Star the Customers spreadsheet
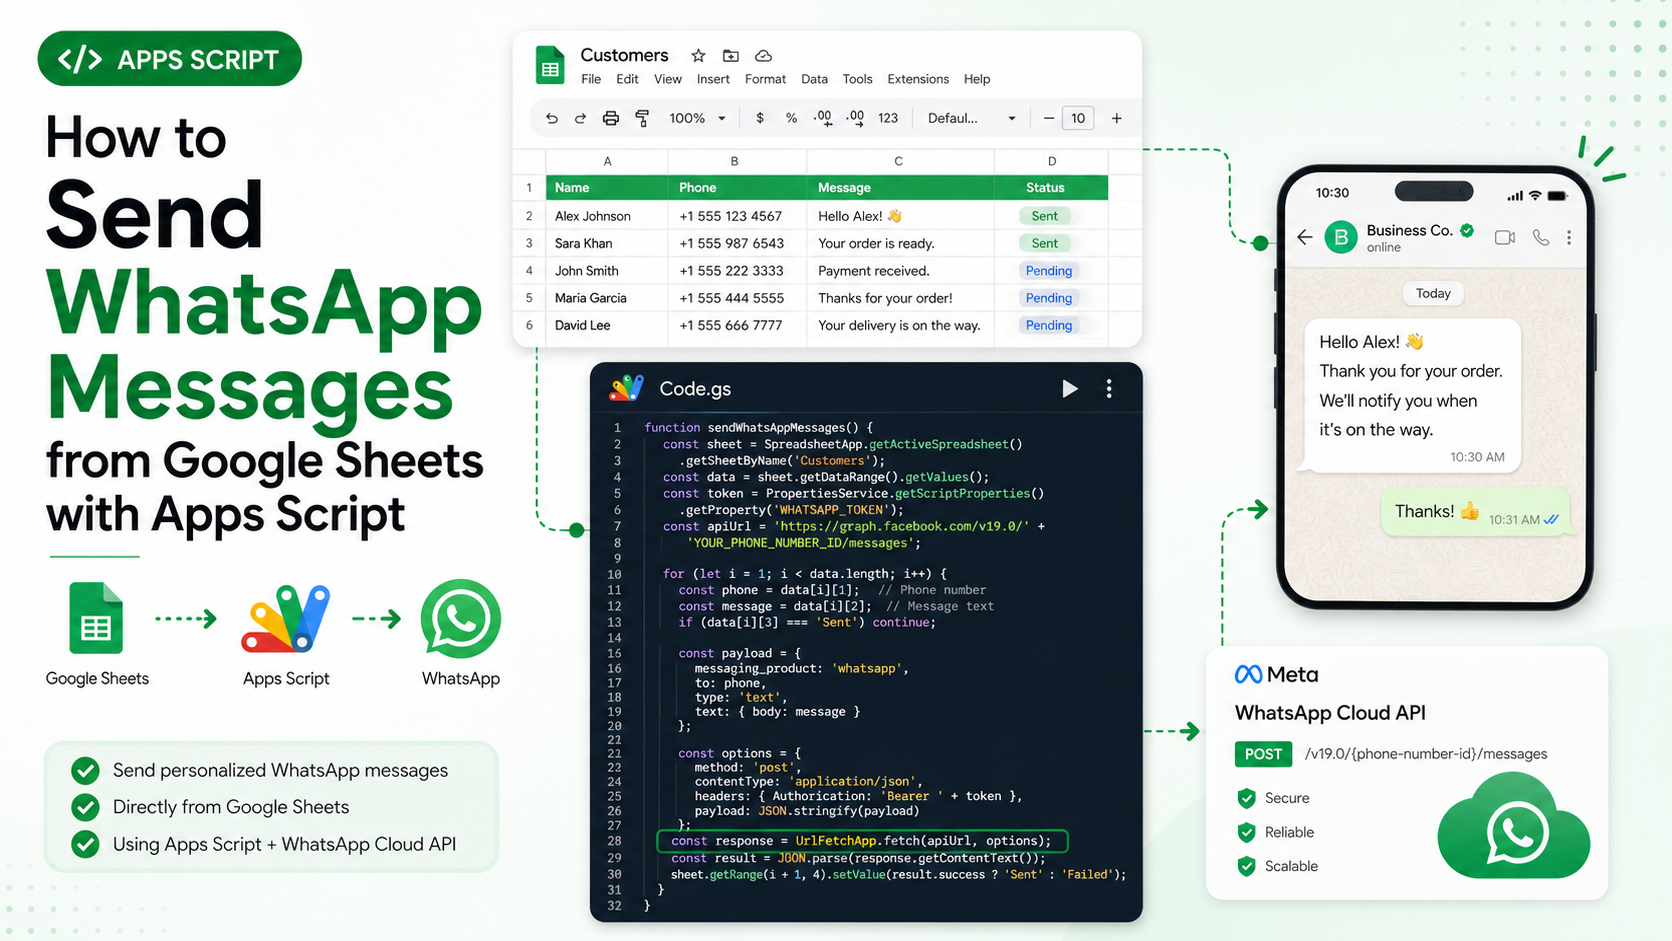The width and height of the screenshot is (1672, 941). [x=698, y=55]
